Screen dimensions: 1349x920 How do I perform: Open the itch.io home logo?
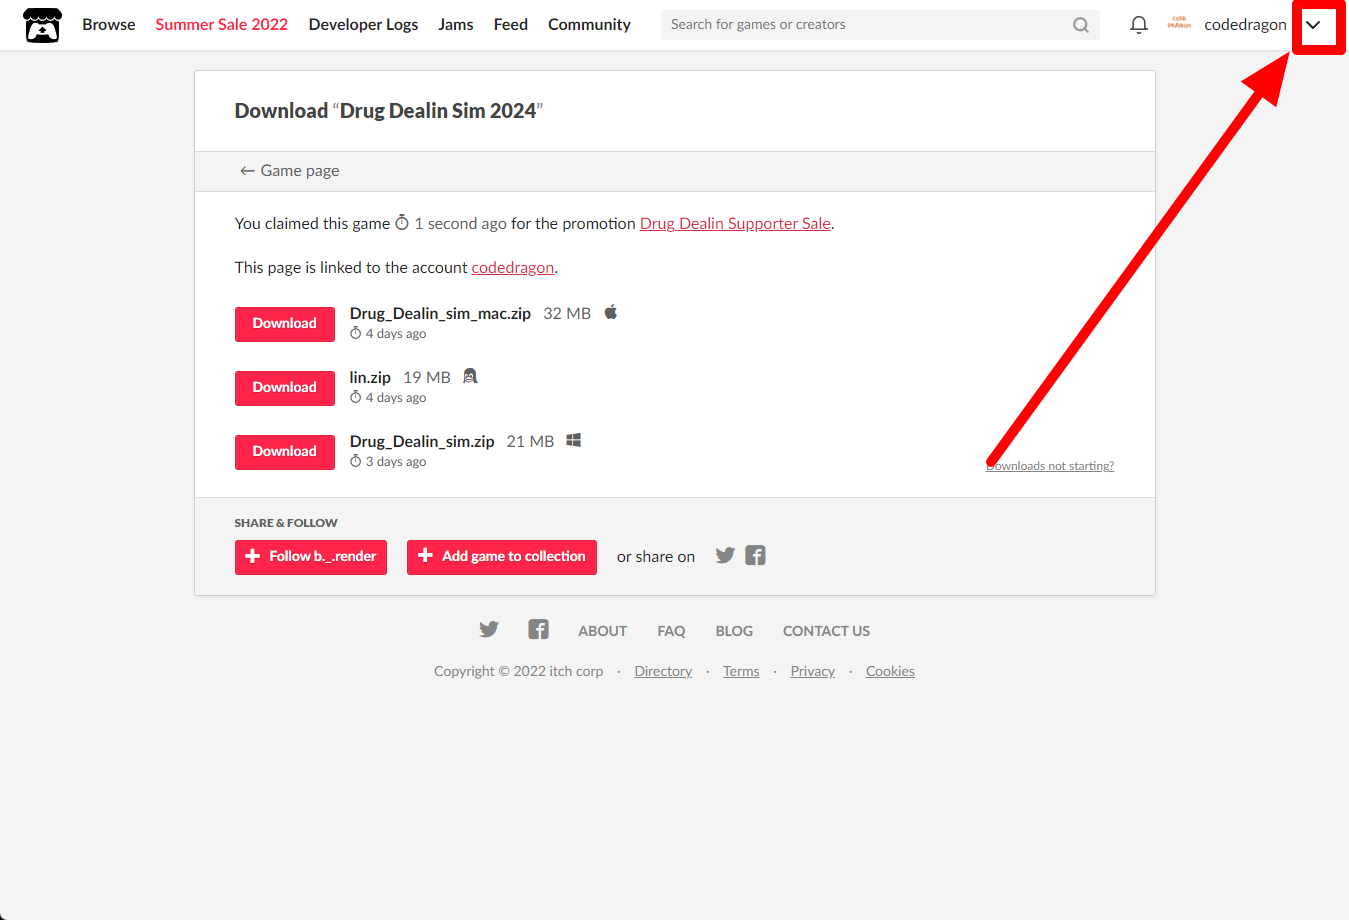[x=42, y=25]
